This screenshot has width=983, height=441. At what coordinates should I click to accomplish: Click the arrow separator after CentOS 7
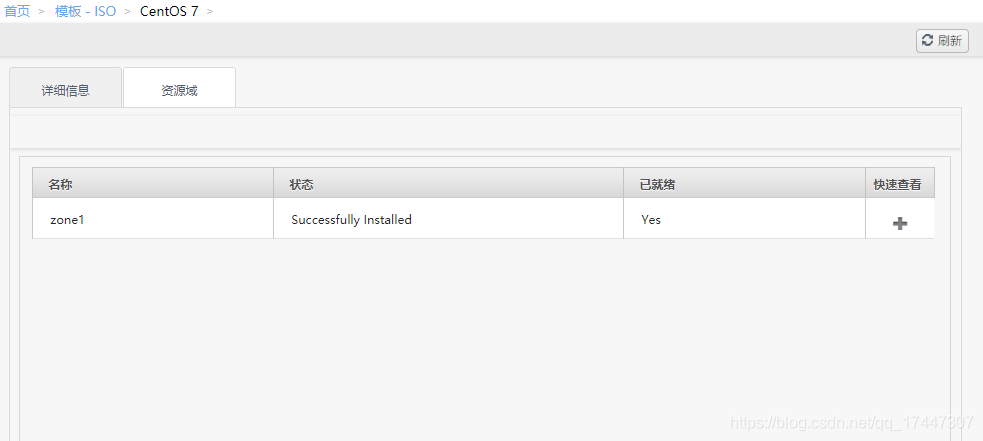coord(210,12)
